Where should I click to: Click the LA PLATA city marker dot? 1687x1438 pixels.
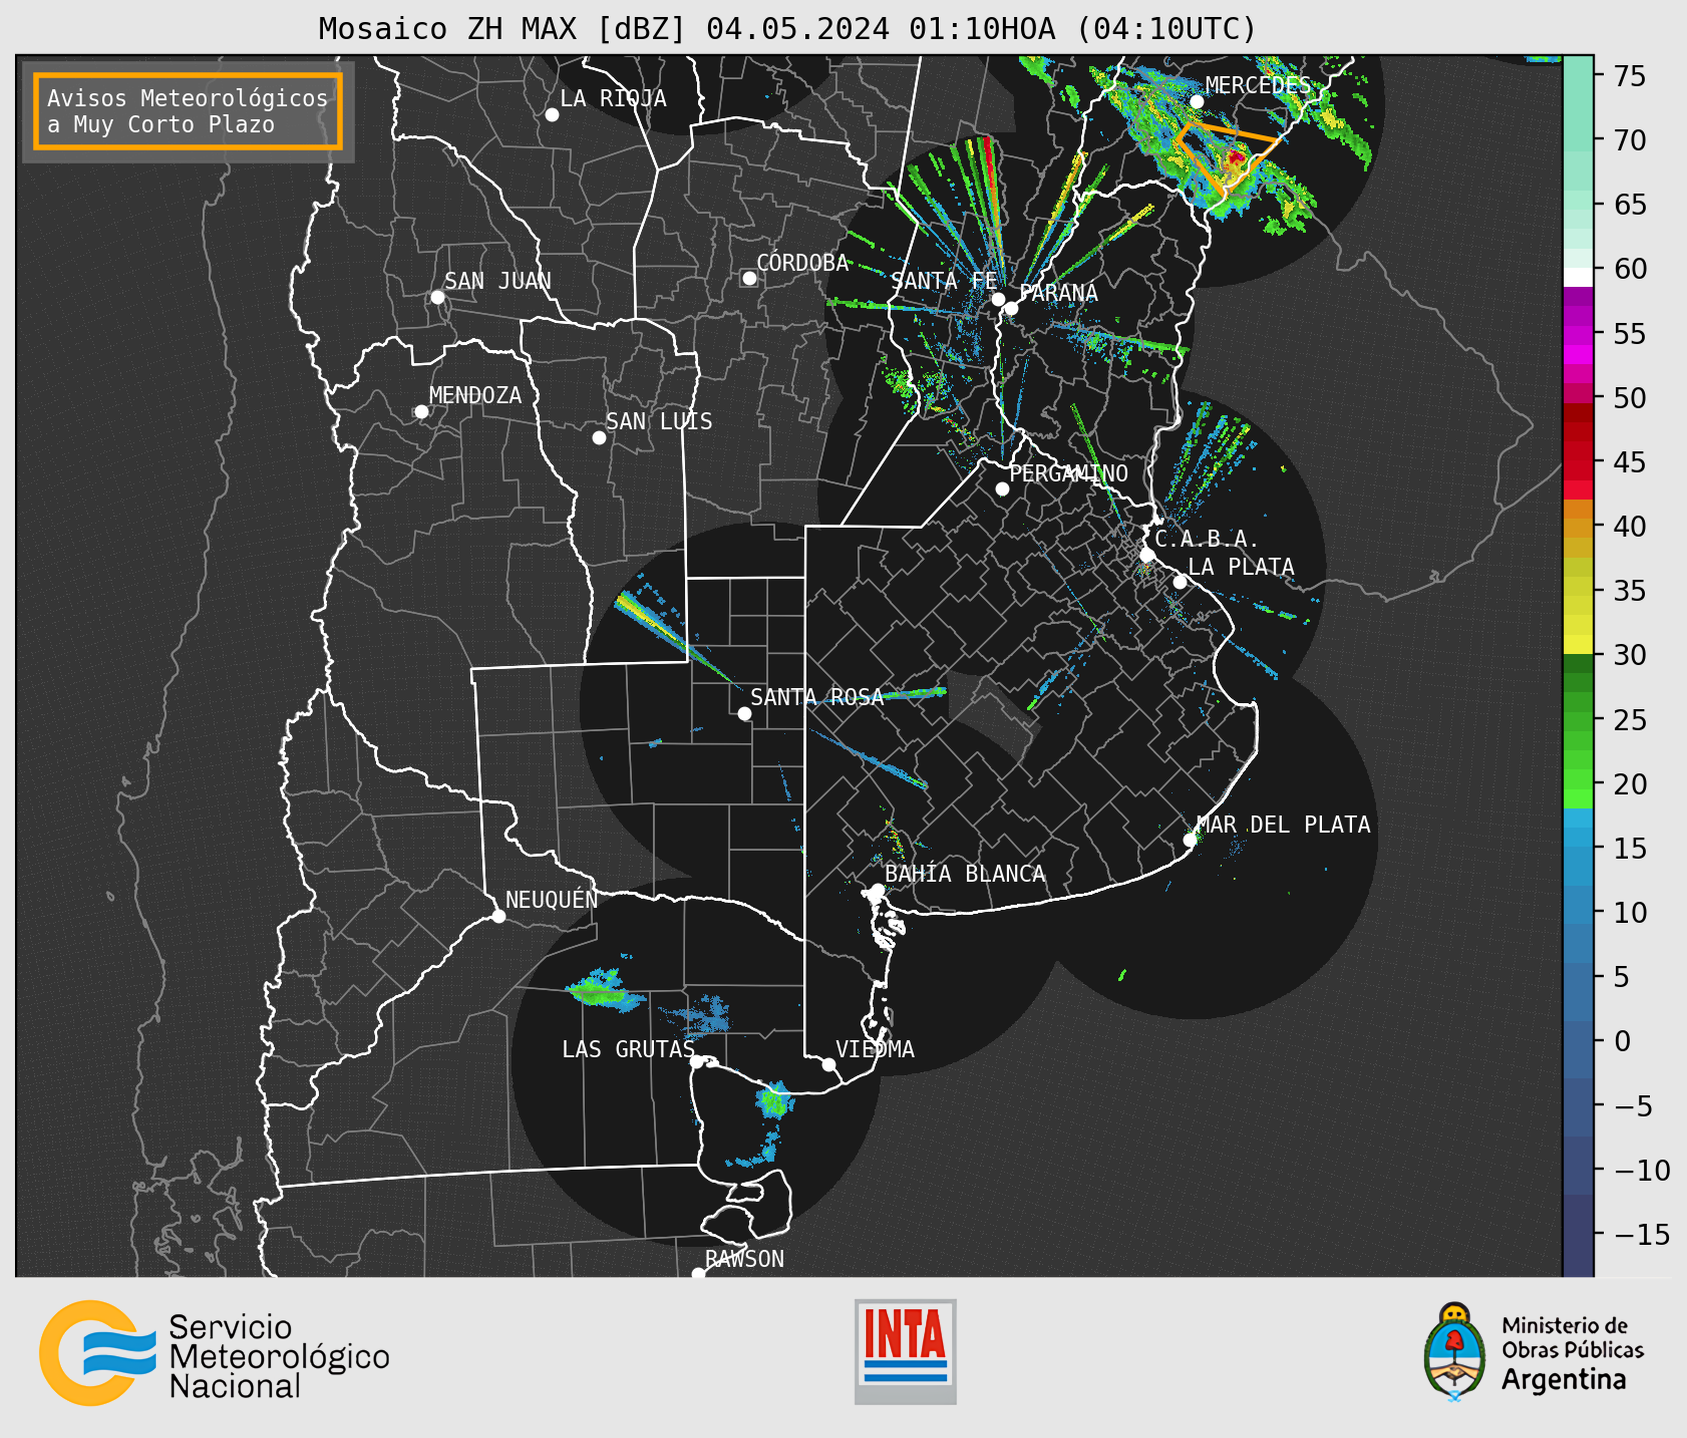pos(1180,582)
